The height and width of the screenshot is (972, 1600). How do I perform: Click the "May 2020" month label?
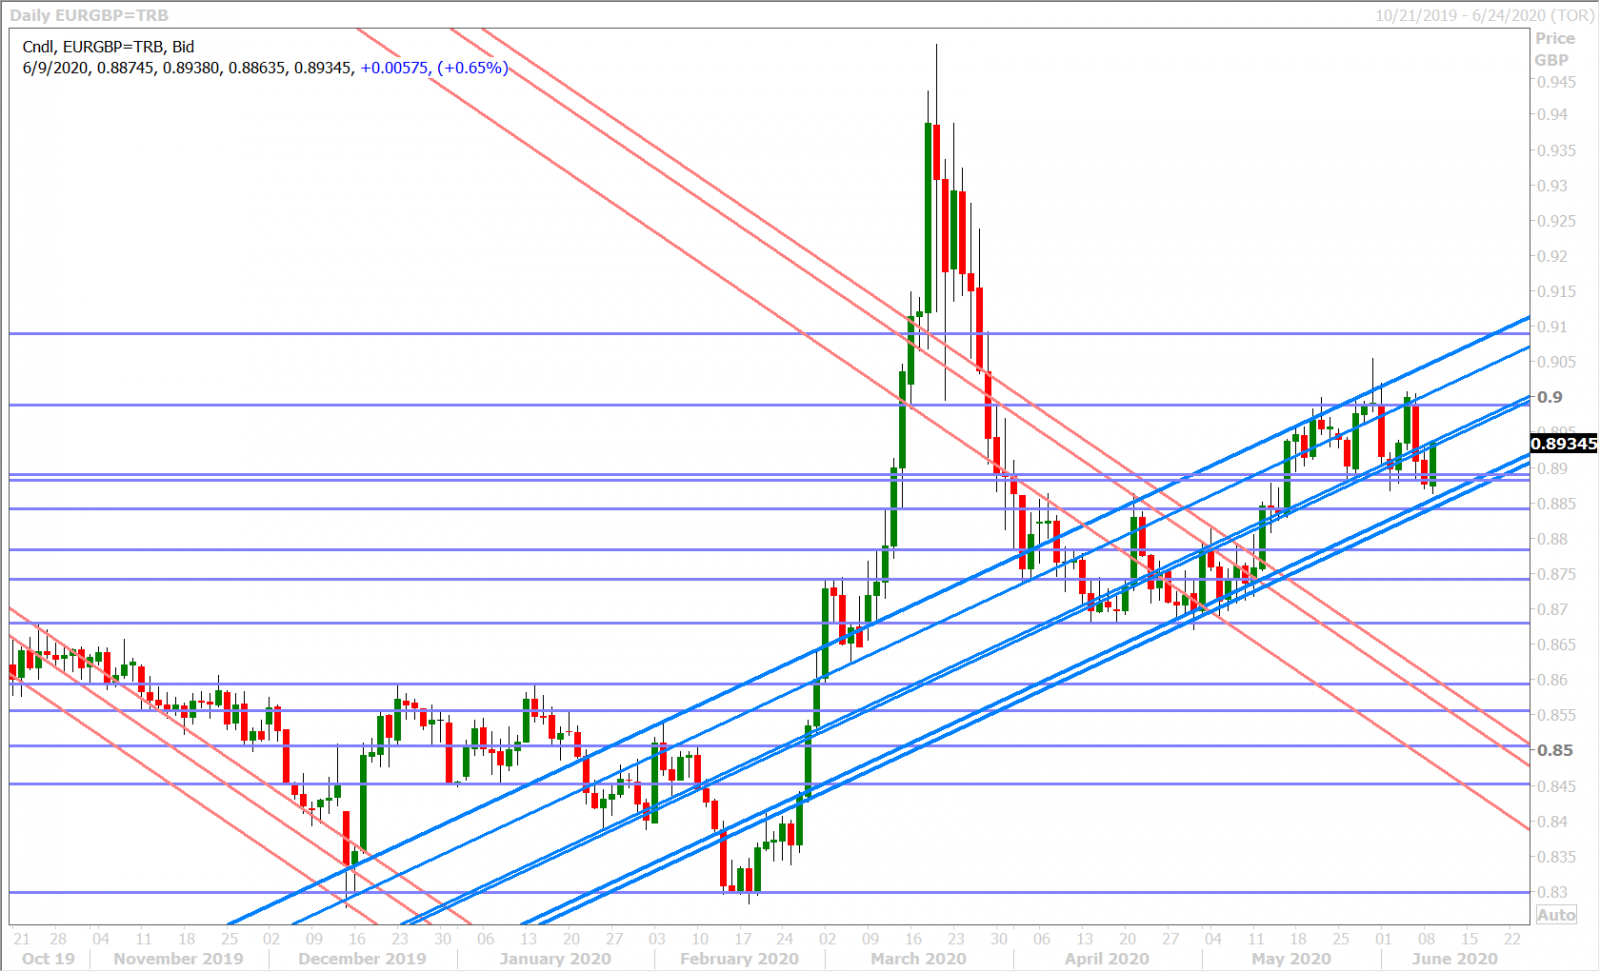pyautogui.click(x=1291, y=959)
